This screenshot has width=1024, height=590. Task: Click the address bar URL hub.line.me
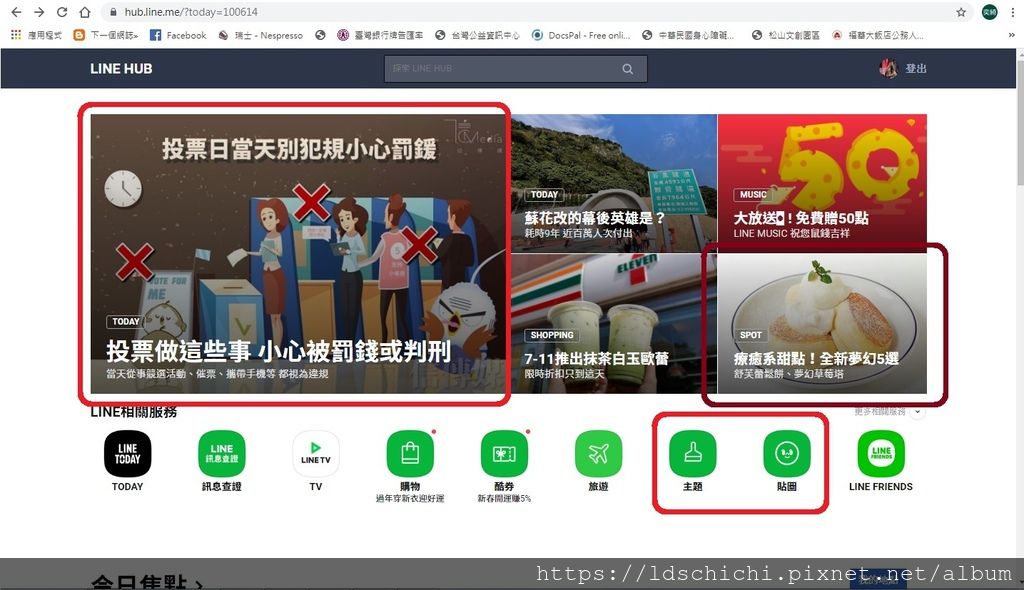pos(191,12)
